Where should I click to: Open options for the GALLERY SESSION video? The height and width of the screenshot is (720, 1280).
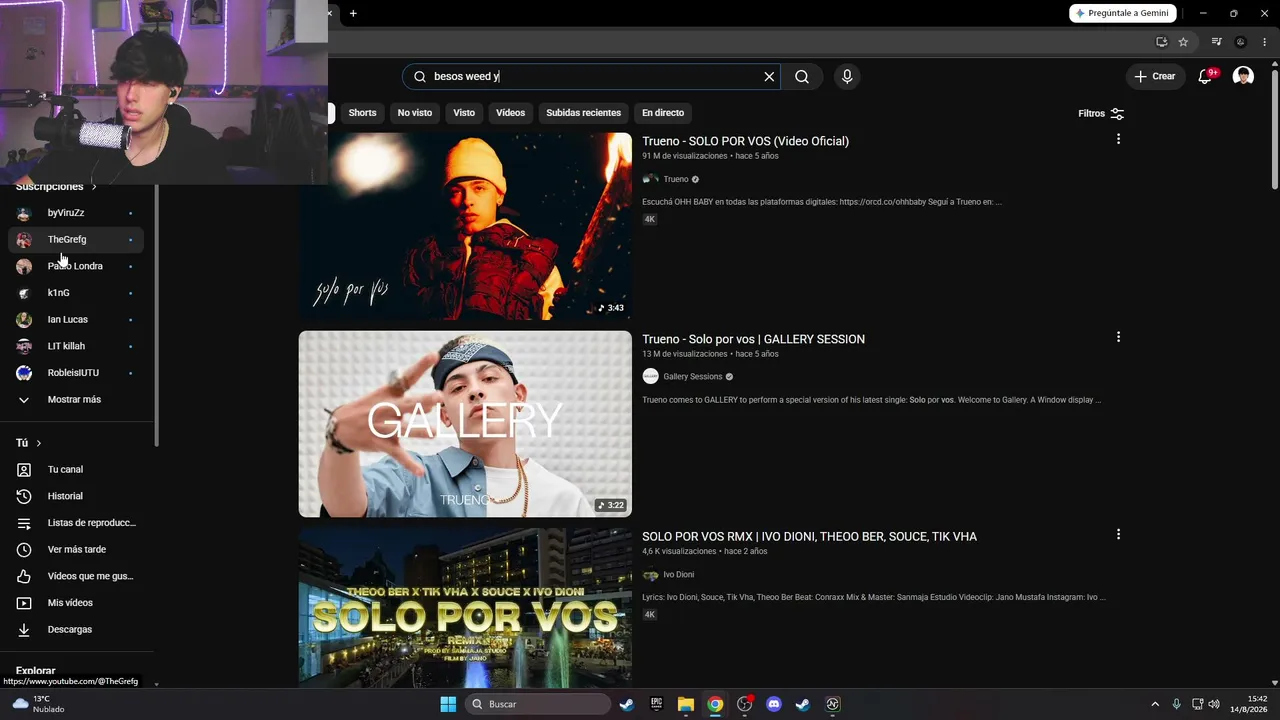(x=1118, y=337)
